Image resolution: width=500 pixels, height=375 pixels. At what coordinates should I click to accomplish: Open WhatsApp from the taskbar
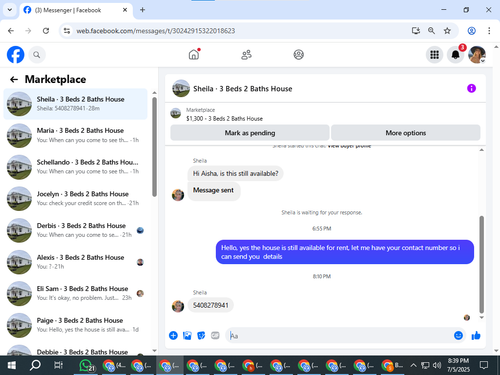tap(87, 366)
